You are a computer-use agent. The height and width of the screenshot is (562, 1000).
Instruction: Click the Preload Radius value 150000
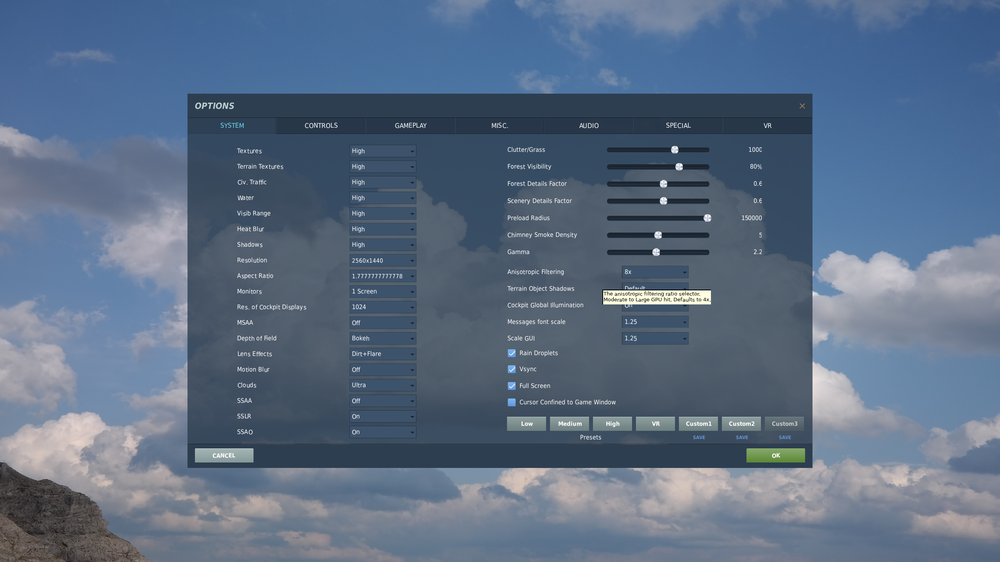coord(751,218)
